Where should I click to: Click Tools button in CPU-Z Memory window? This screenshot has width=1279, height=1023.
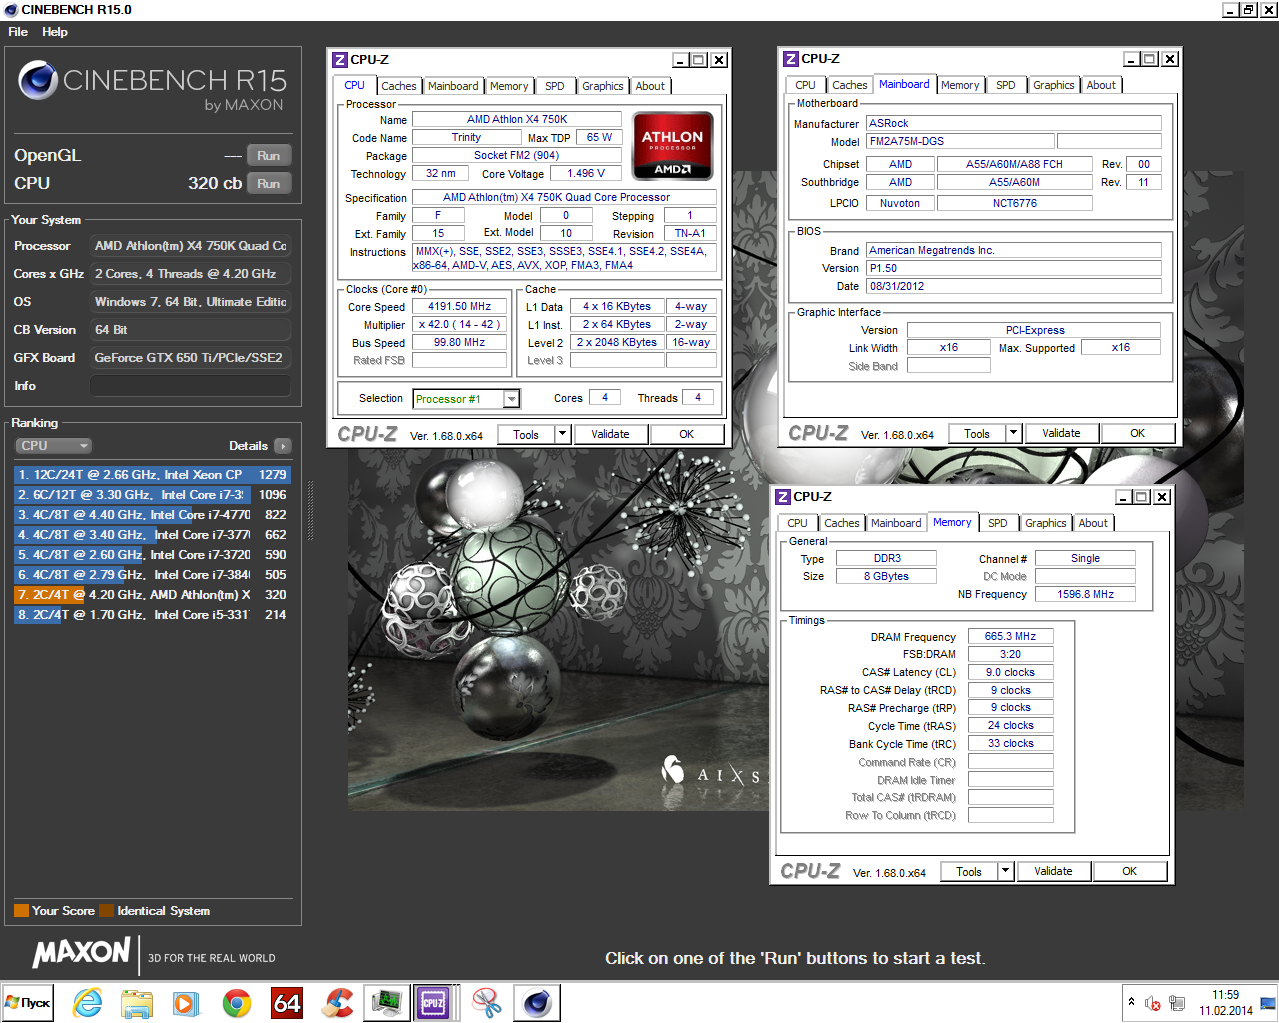pos(968,872)
